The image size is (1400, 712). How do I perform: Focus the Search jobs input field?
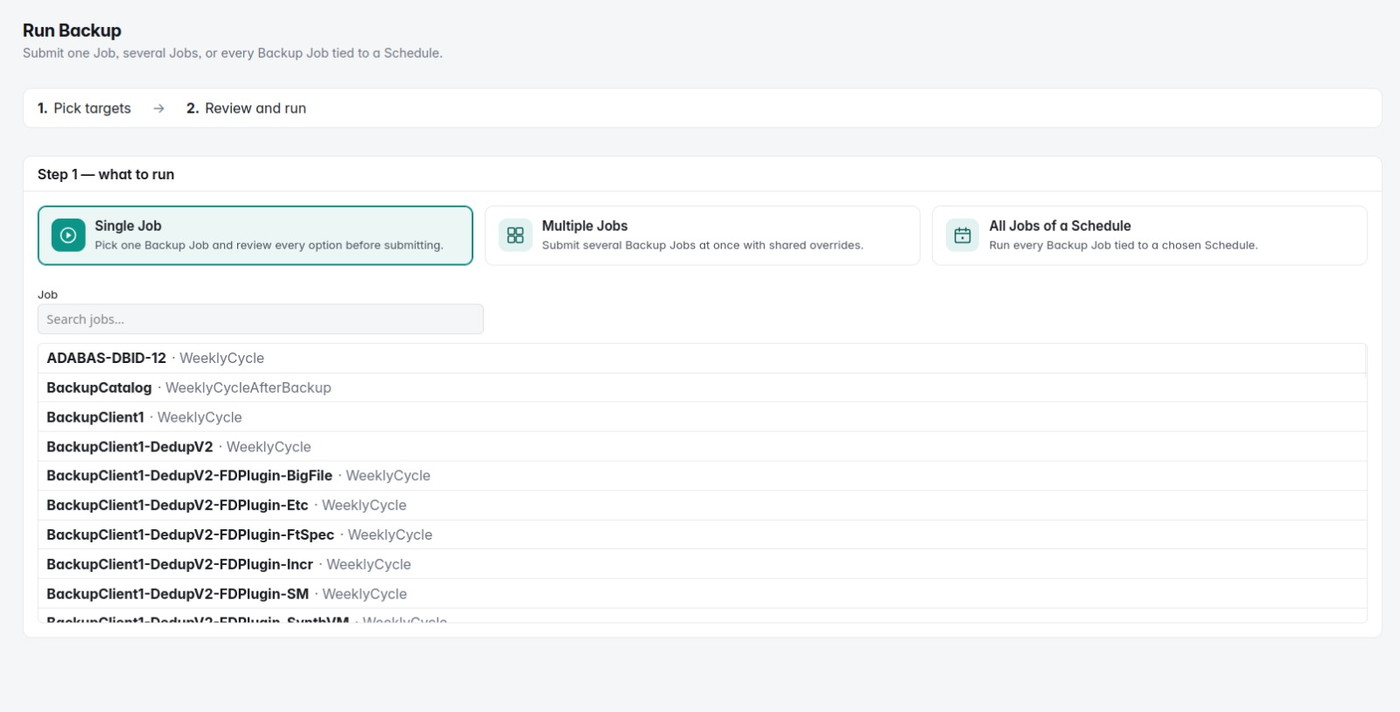260,319
